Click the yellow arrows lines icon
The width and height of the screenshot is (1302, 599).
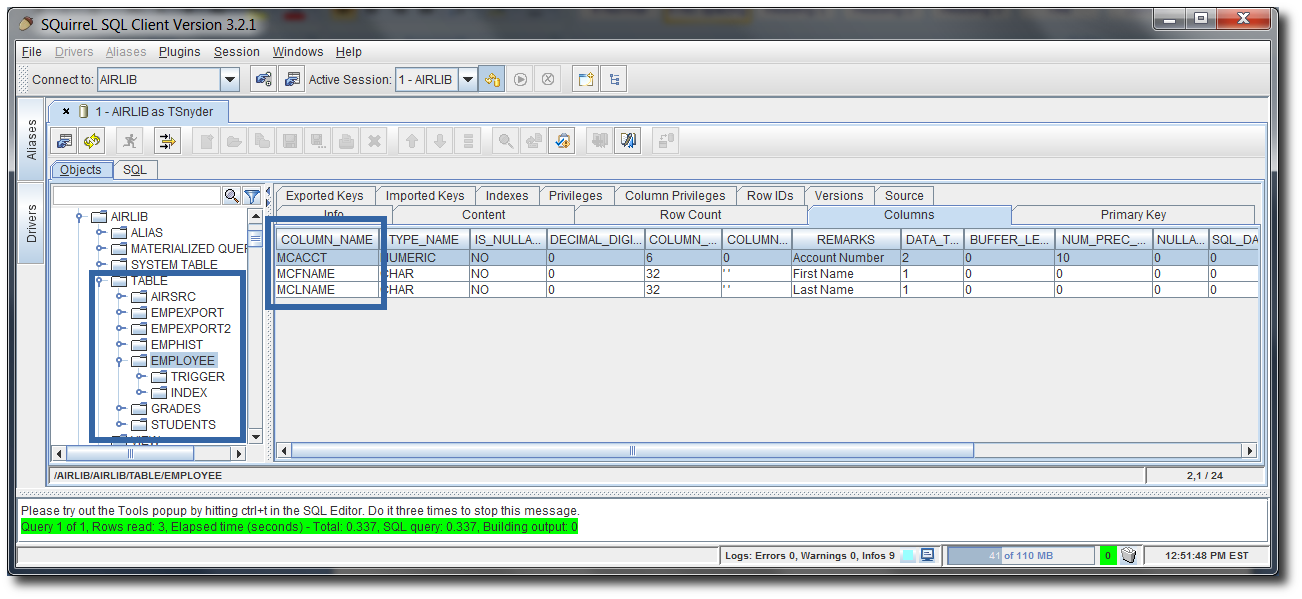pos(167,141)
